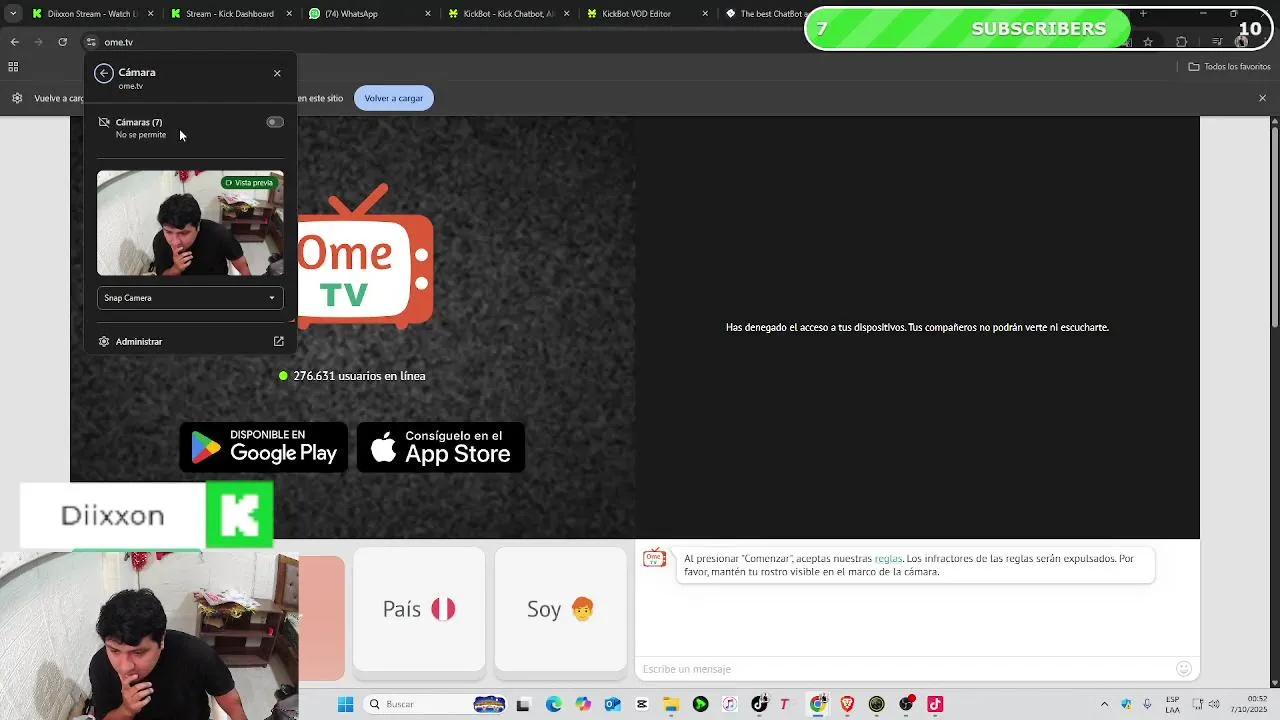
Task: Open Microsoft Edge from the taskbar
Action: coord(554,704)
